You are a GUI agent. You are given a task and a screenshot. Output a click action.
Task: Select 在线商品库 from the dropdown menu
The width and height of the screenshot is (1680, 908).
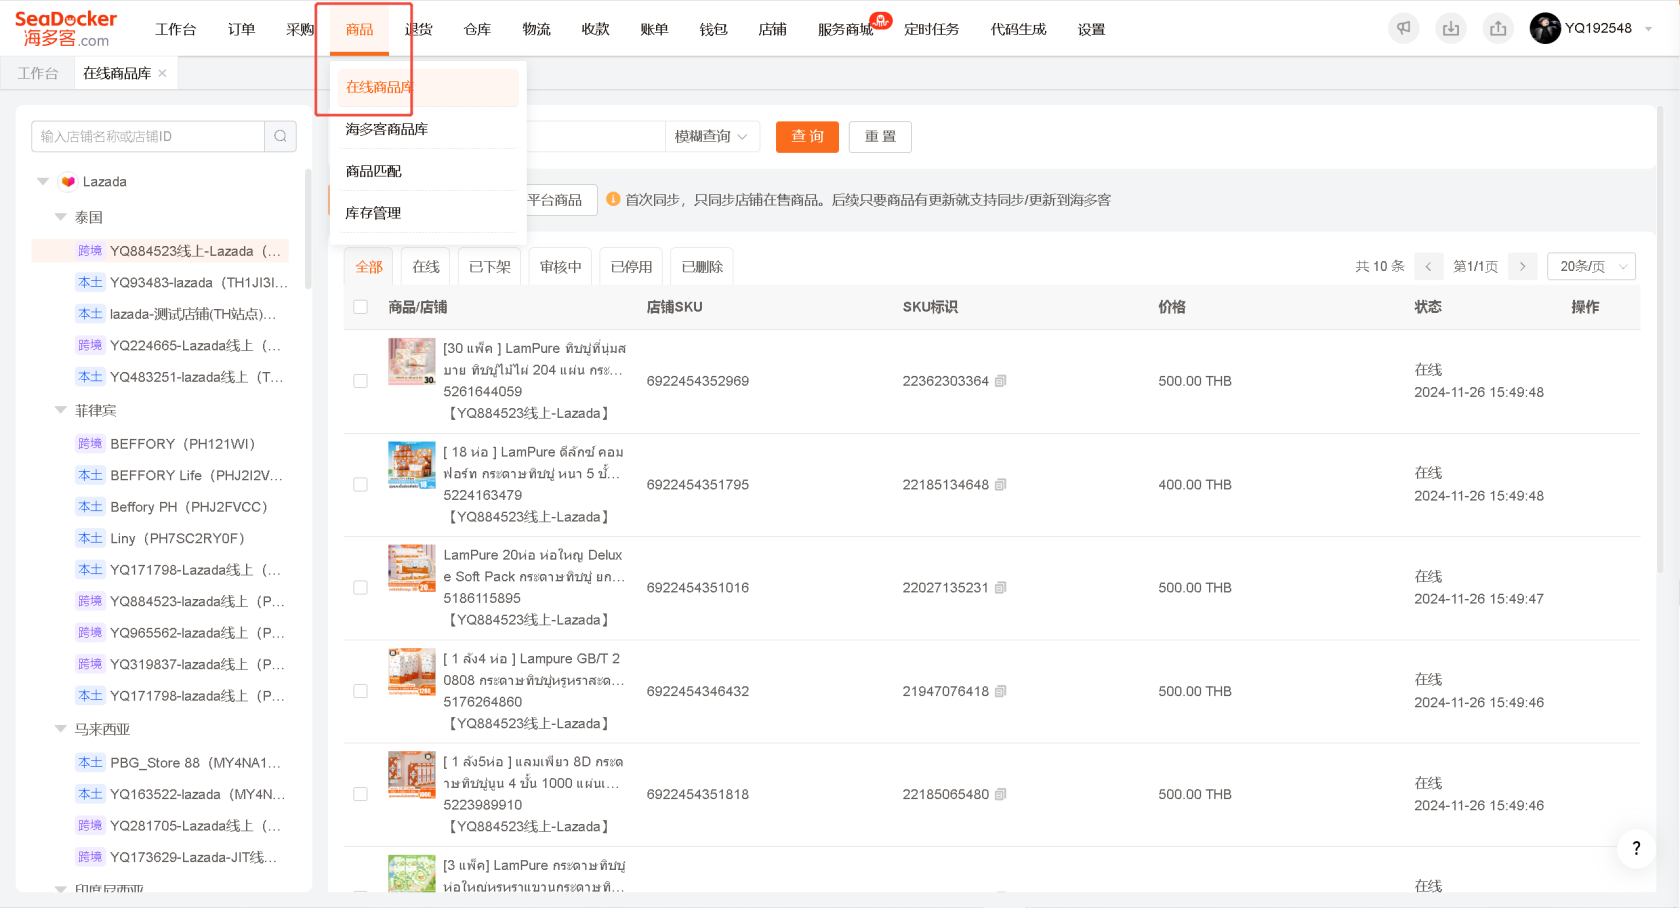(427, 87)
